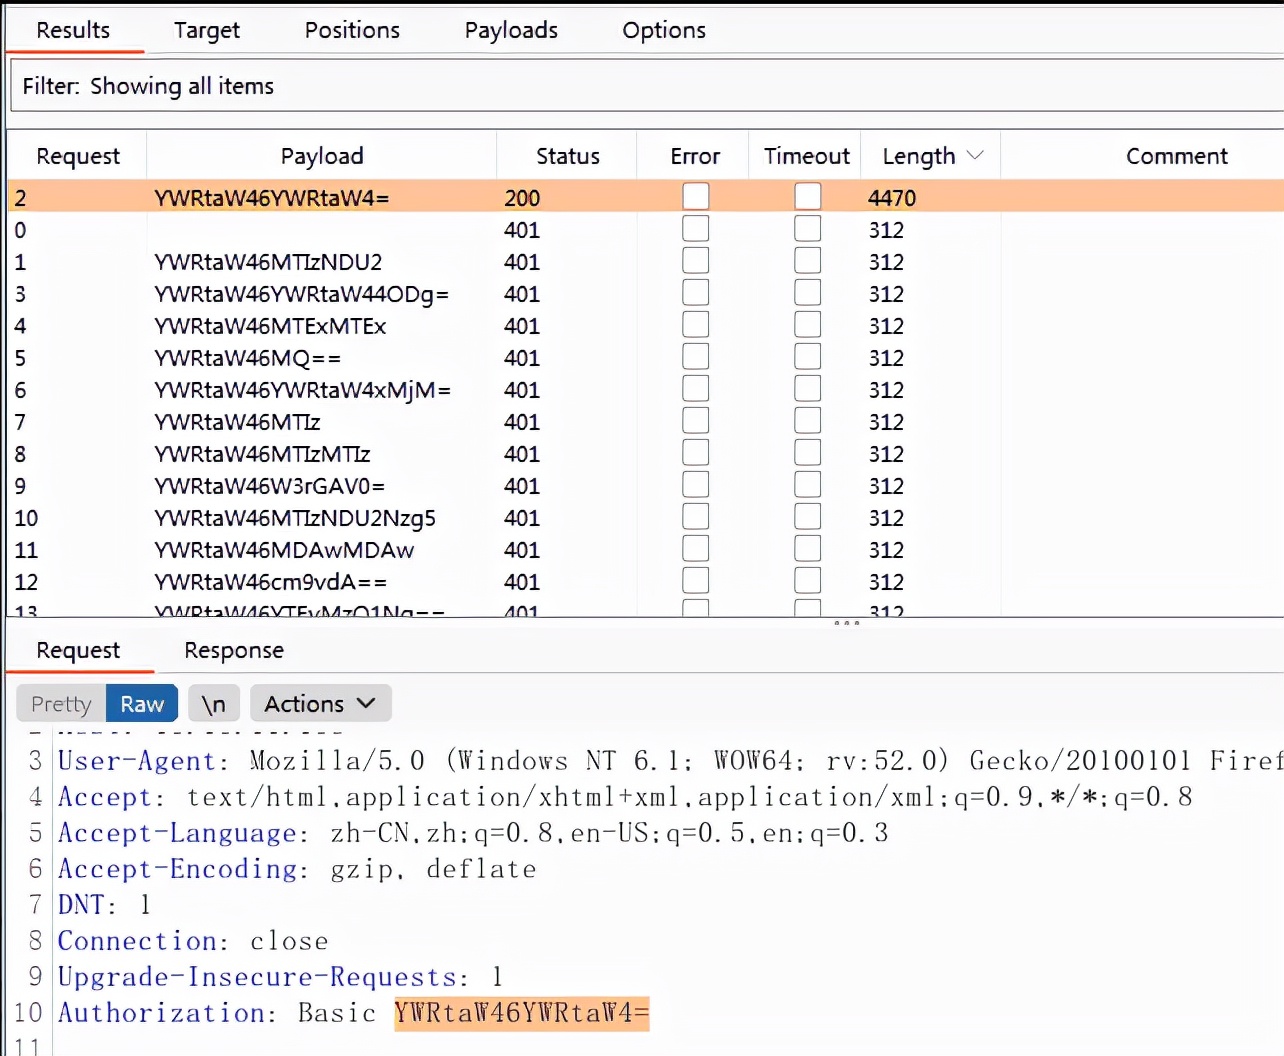Open the Positions tab

(x=352, y=30)
